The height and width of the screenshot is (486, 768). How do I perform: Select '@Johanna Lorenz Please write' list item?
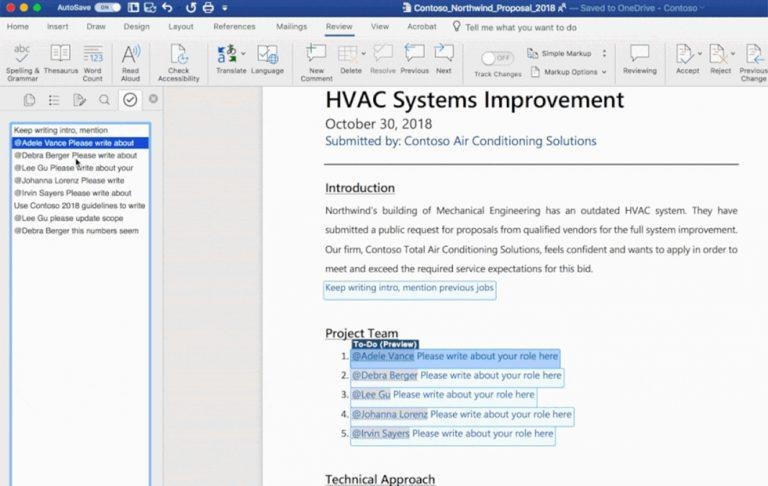pos(80,180)
